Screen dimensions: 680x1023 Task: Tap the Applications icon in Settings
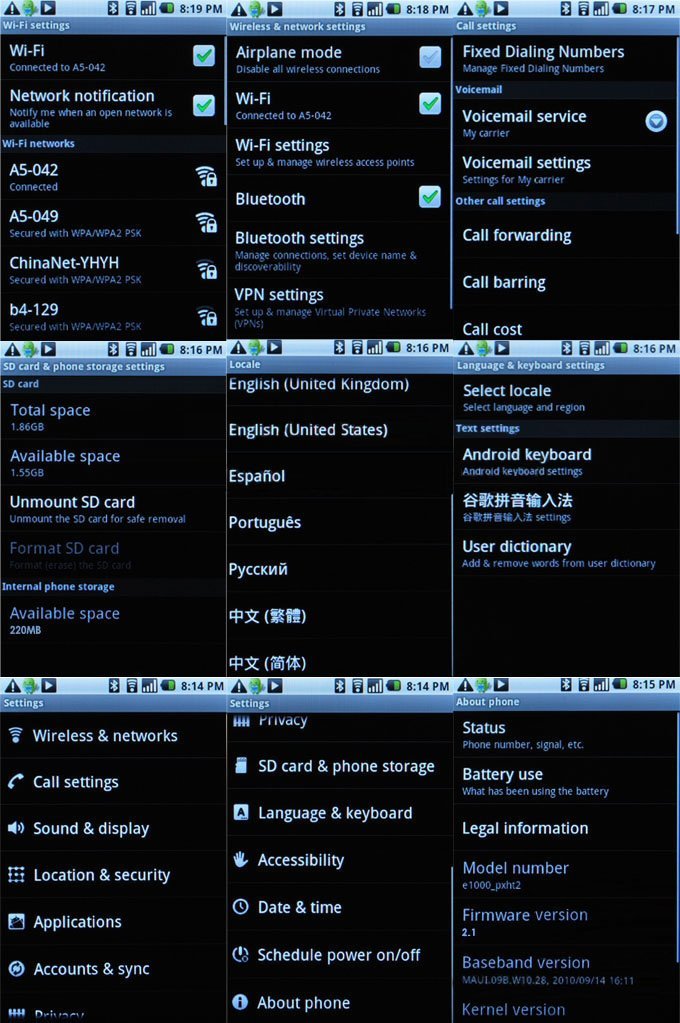[16, 922]
